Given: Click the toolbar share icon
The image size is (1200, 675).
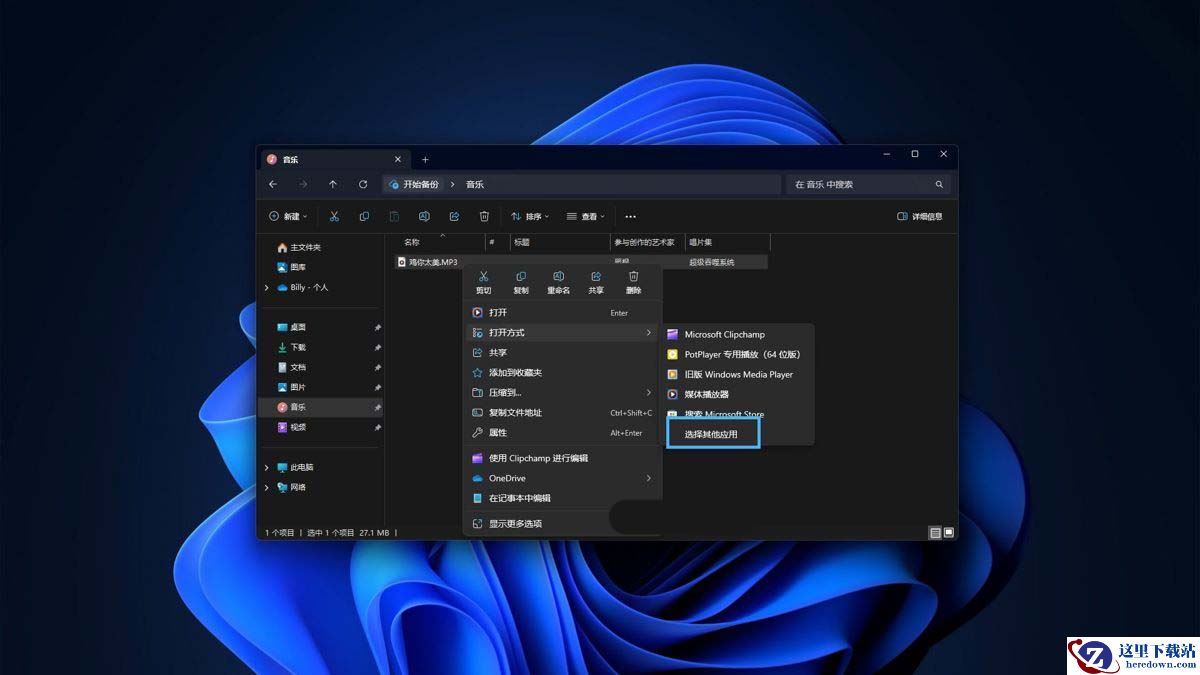Looking at the screenshot, I should (454, 216).
